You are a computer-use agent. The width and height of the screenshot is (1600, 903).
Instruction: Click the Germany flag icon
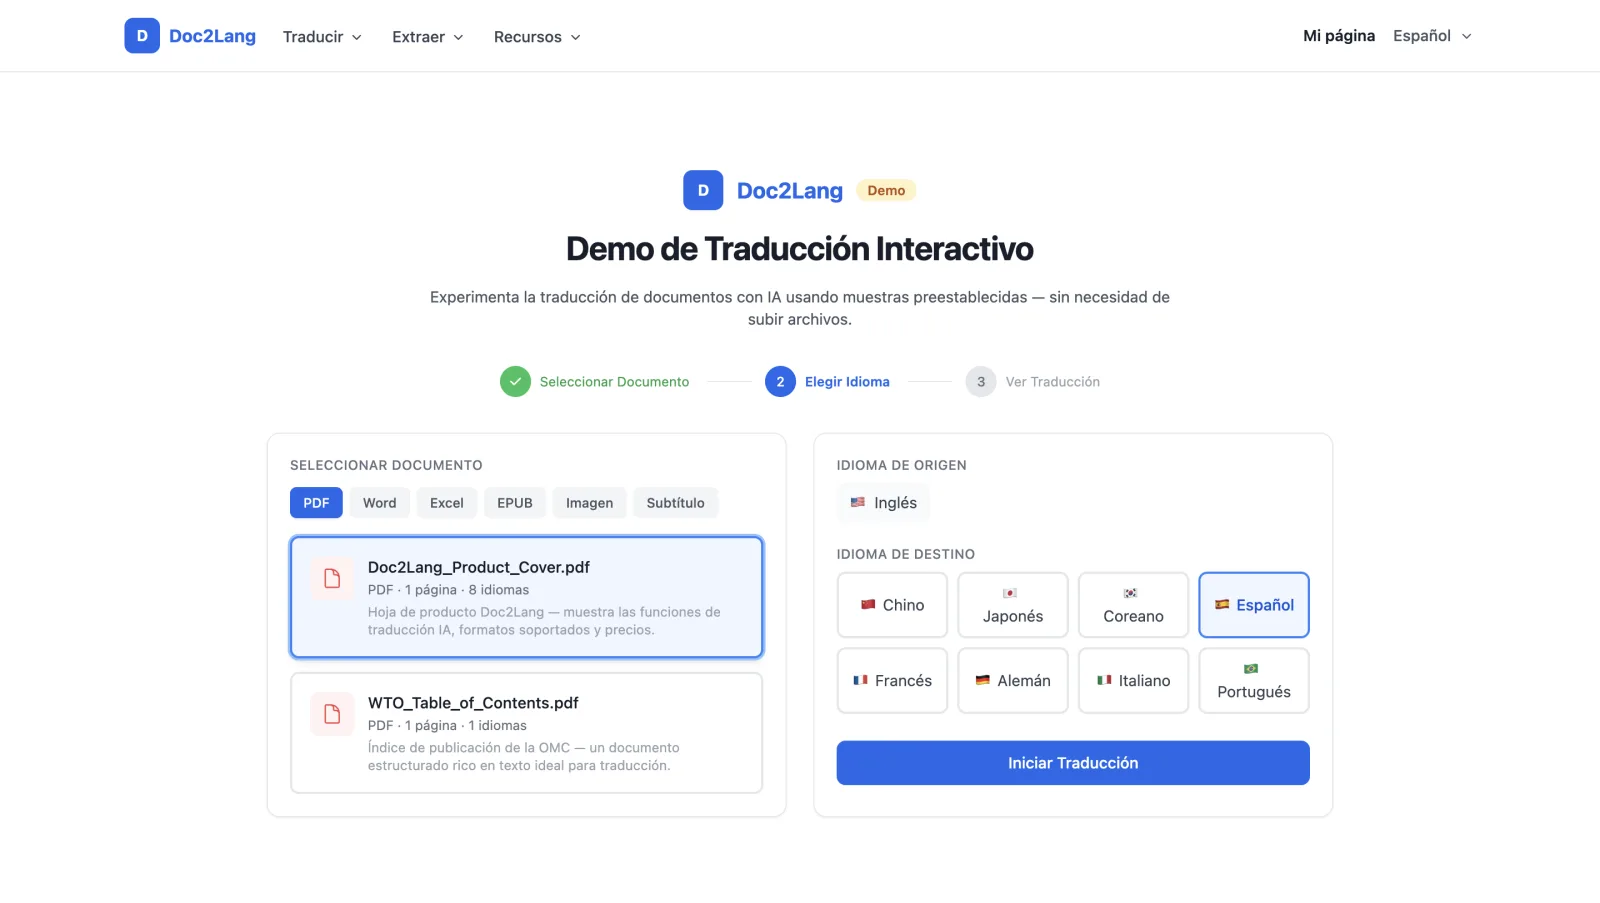(x=983, y=680)
